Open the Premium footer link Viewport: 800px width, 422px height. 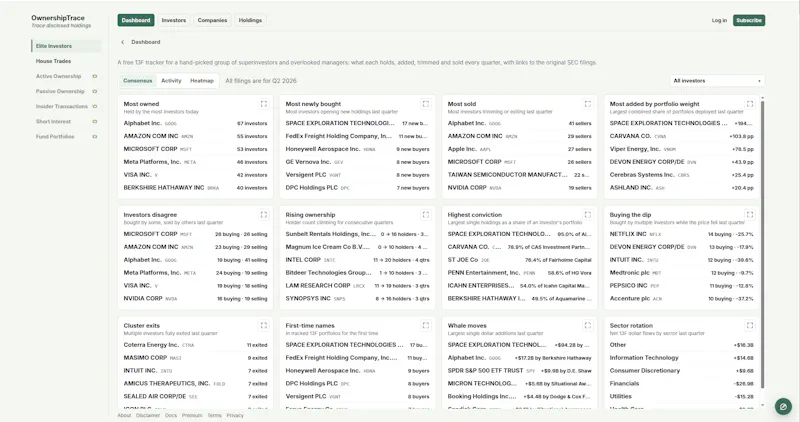point(192,415)
